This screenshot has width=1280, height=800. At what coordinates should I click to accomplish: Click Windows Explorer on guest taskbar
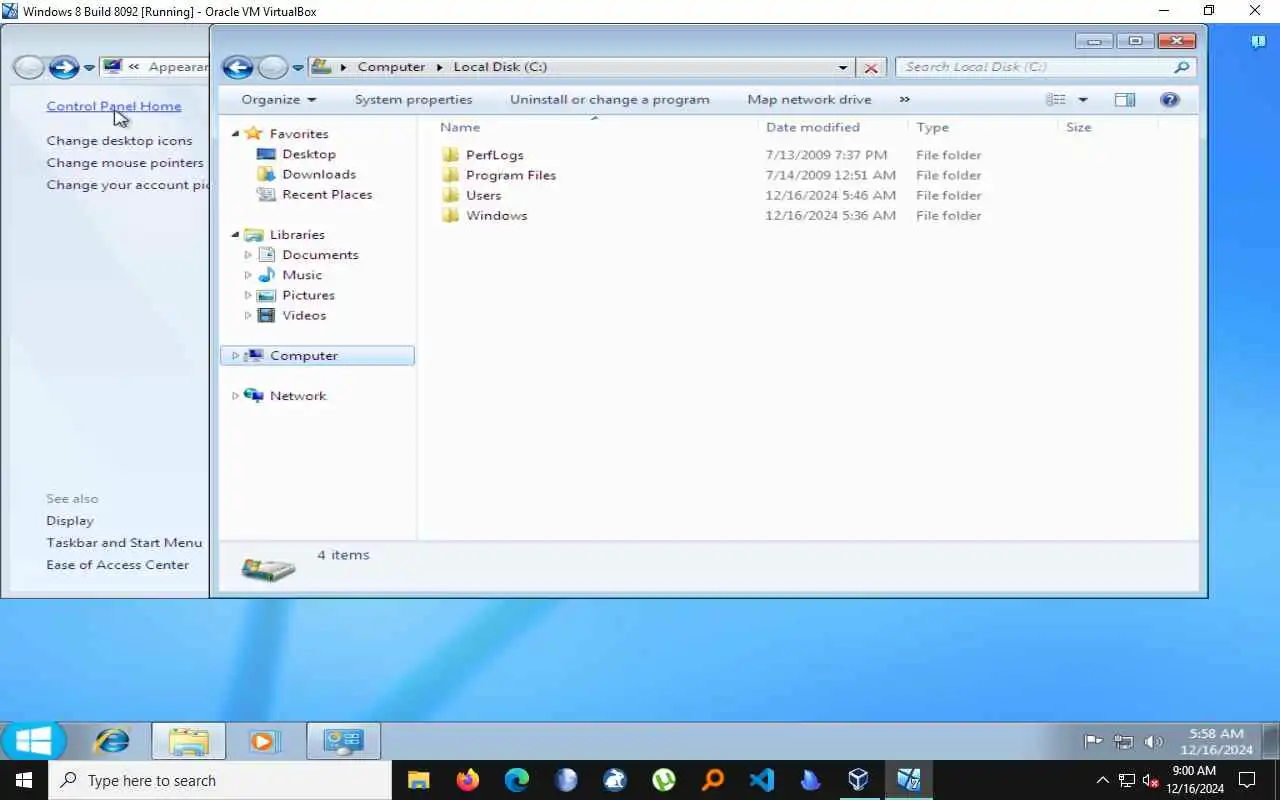(x=188, y=741)
